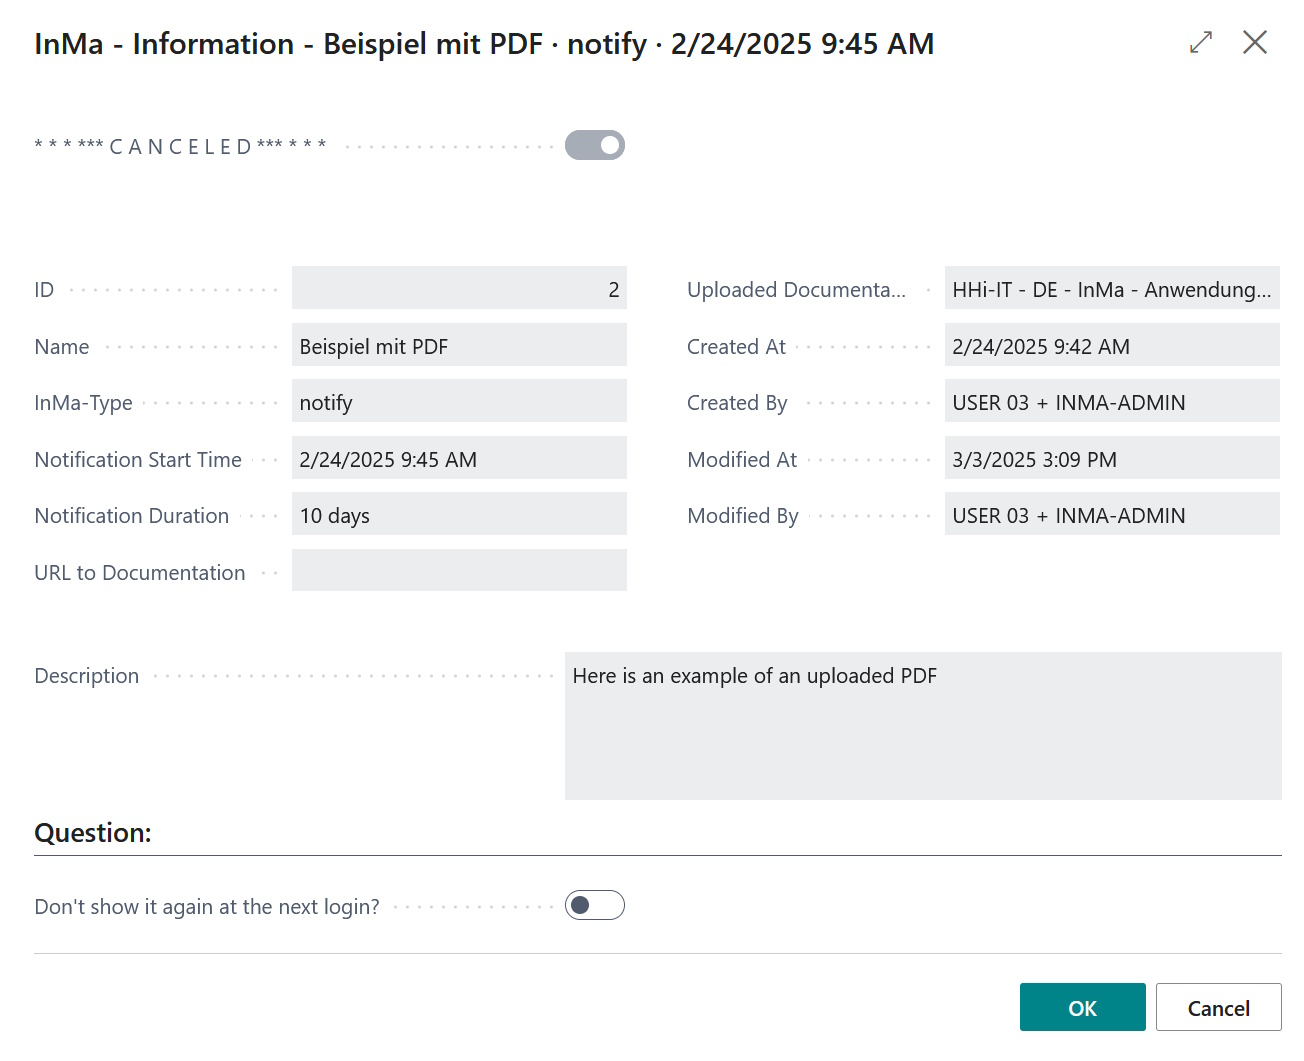The width and height of the screenshot is (1304, 1061).
Task: Click the empty URL to Documentation field
Action: [459, 570]
